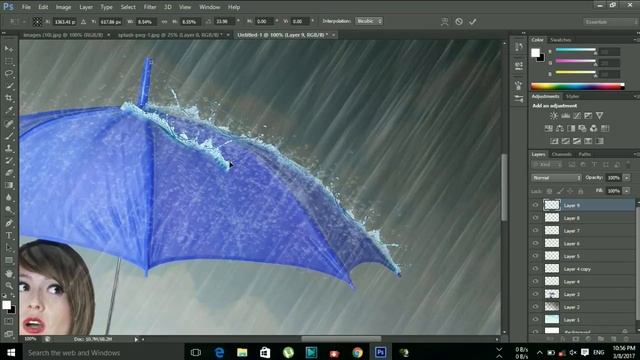Cancel the transform in options bar
Screen dimensions: 640x360
tap(459, 22)
